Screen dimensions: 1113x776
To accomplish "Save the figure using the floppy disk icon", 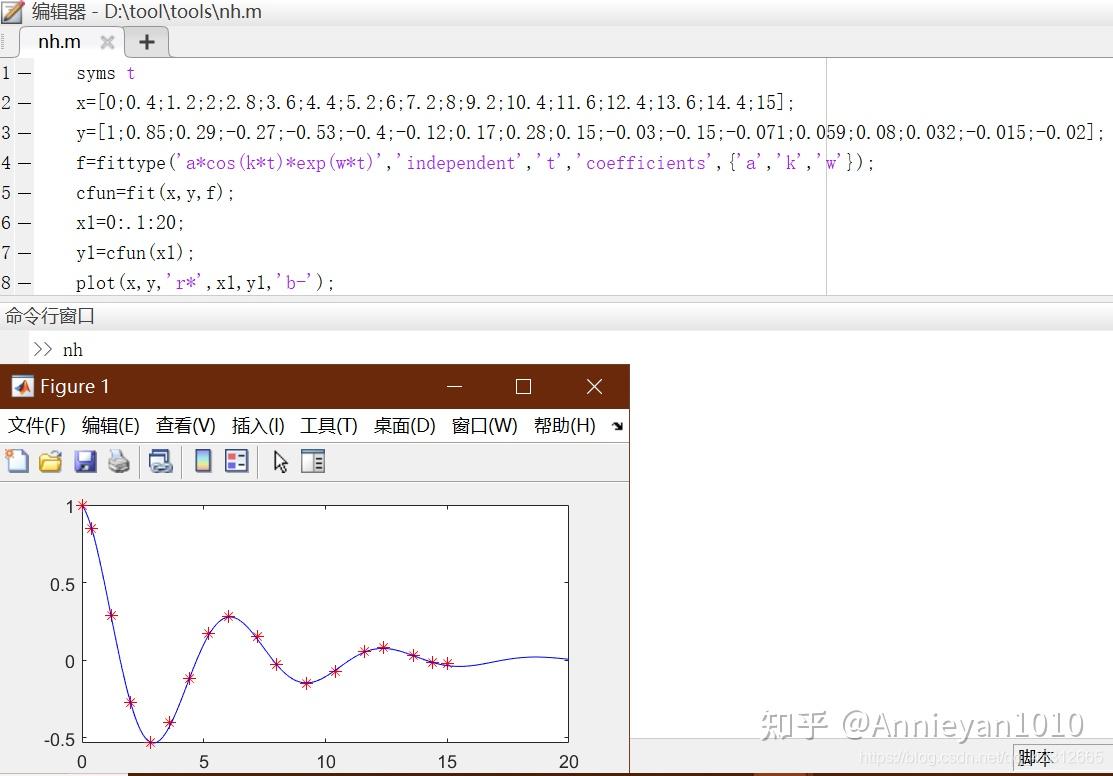I will coord(86,461).
